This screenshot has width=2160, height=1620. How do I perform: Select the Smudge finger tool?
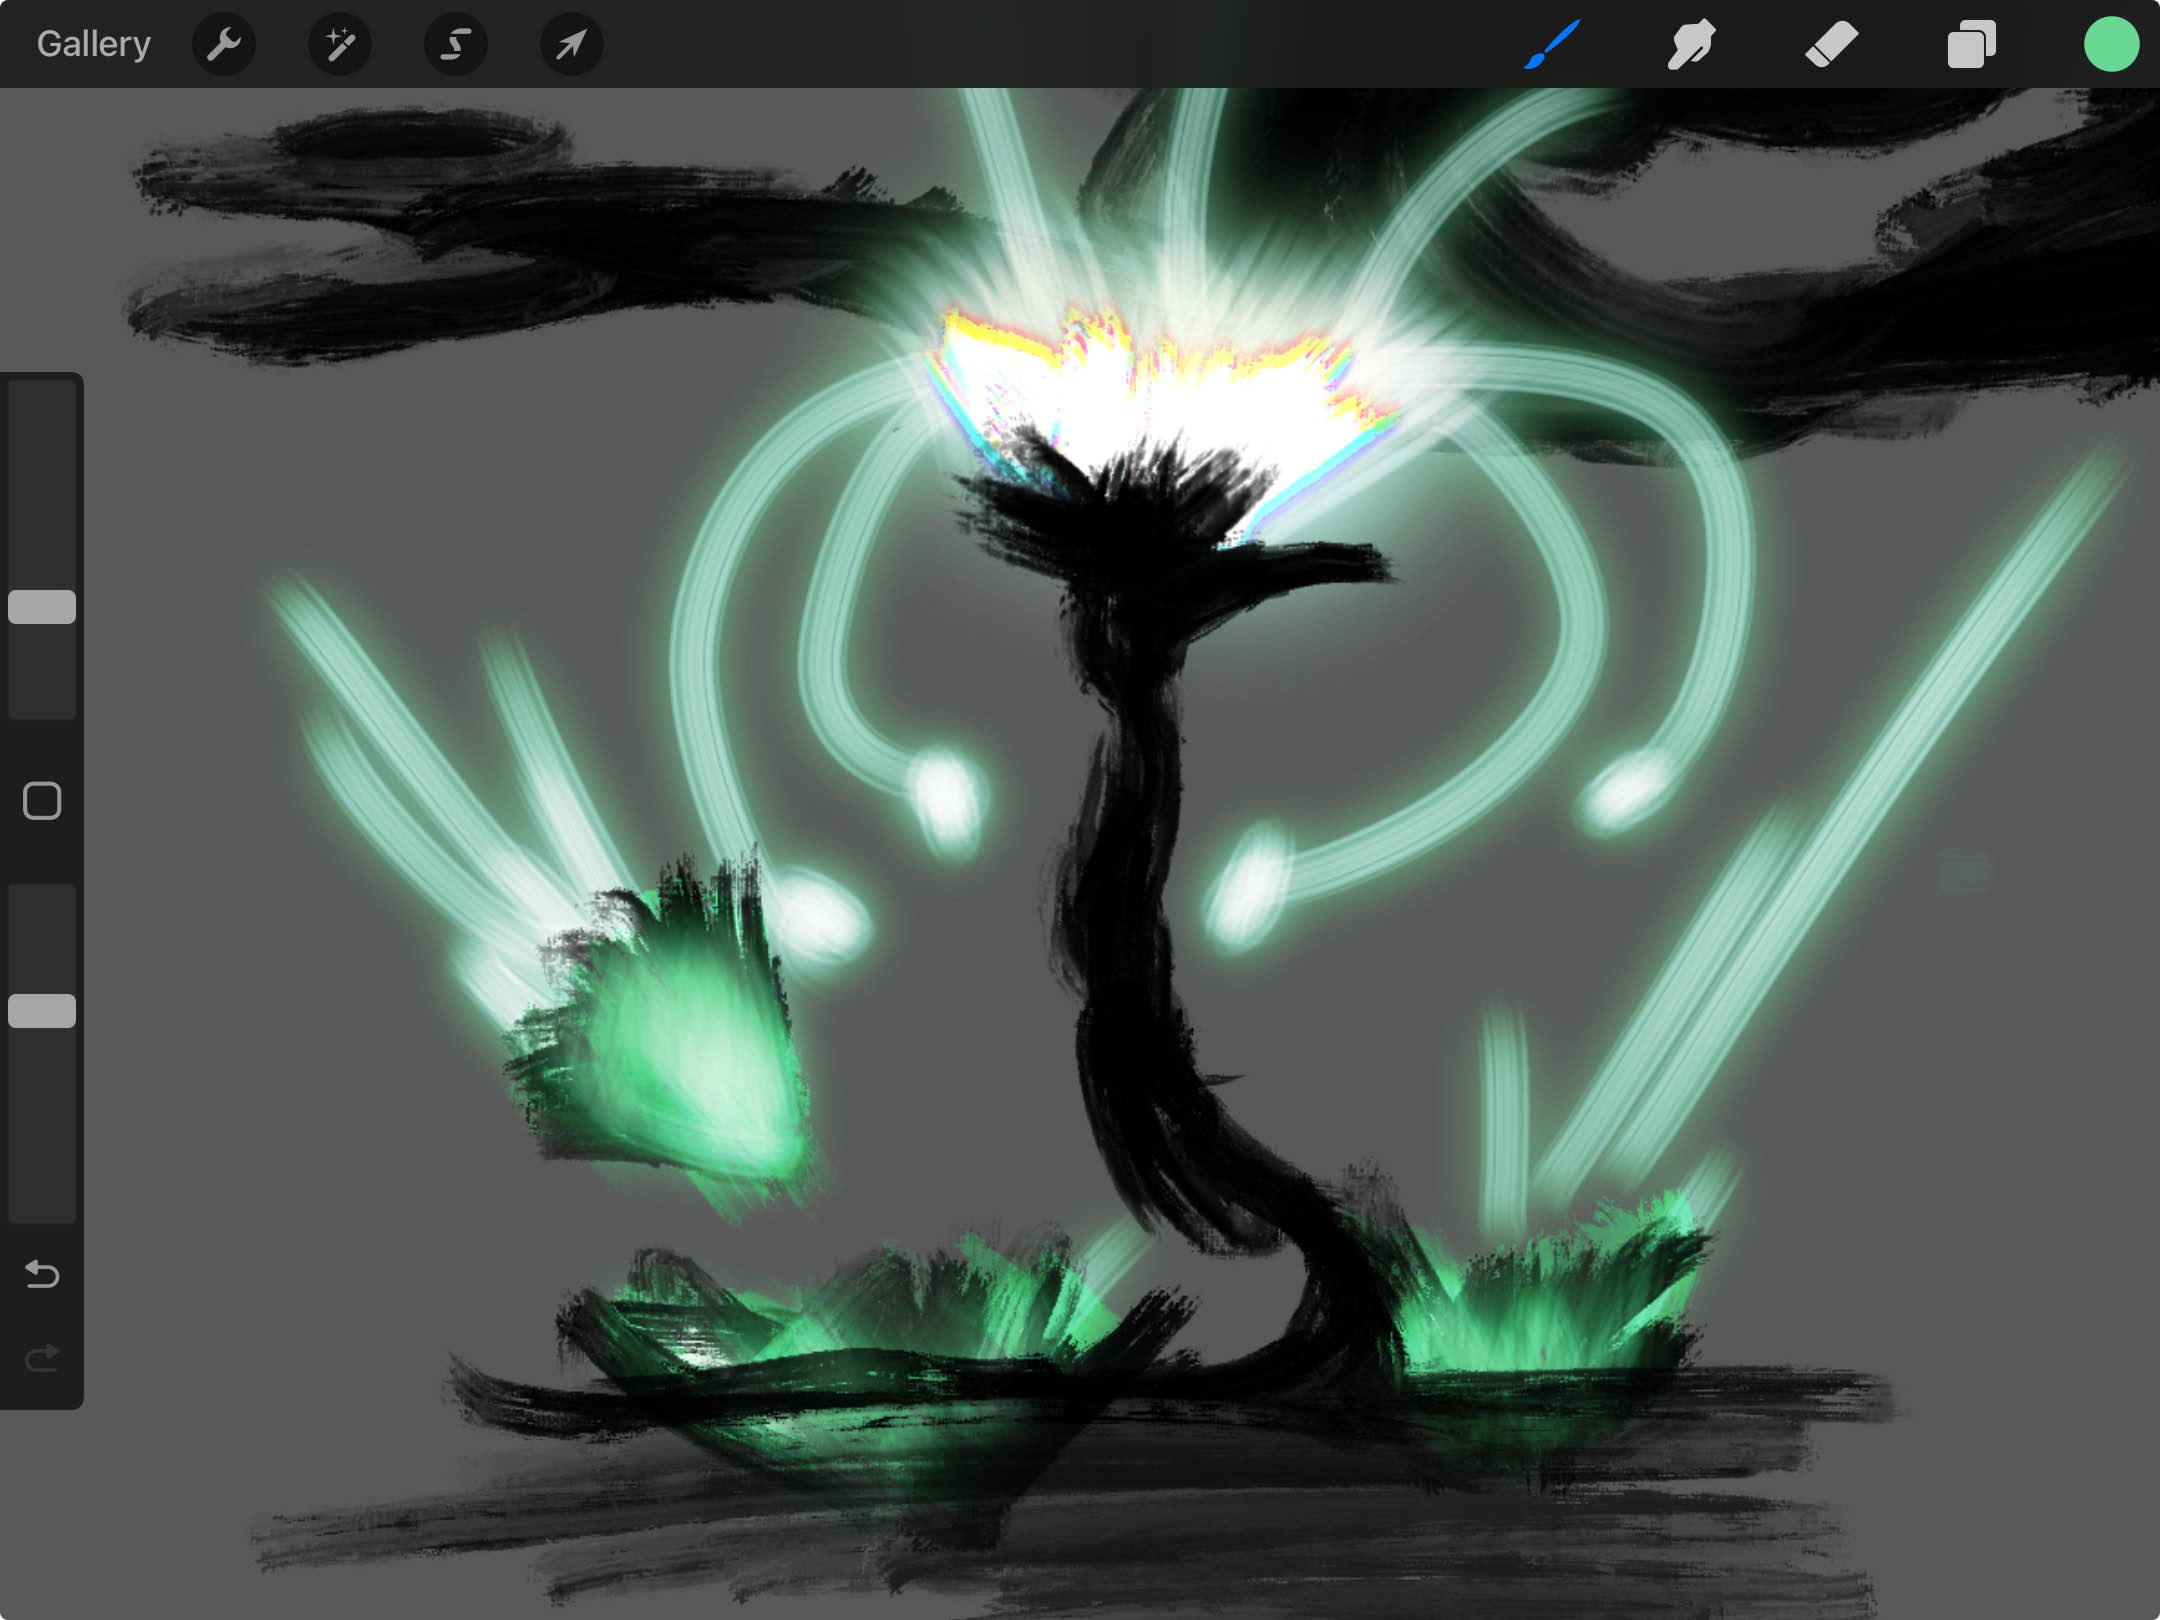point(1691,44)
